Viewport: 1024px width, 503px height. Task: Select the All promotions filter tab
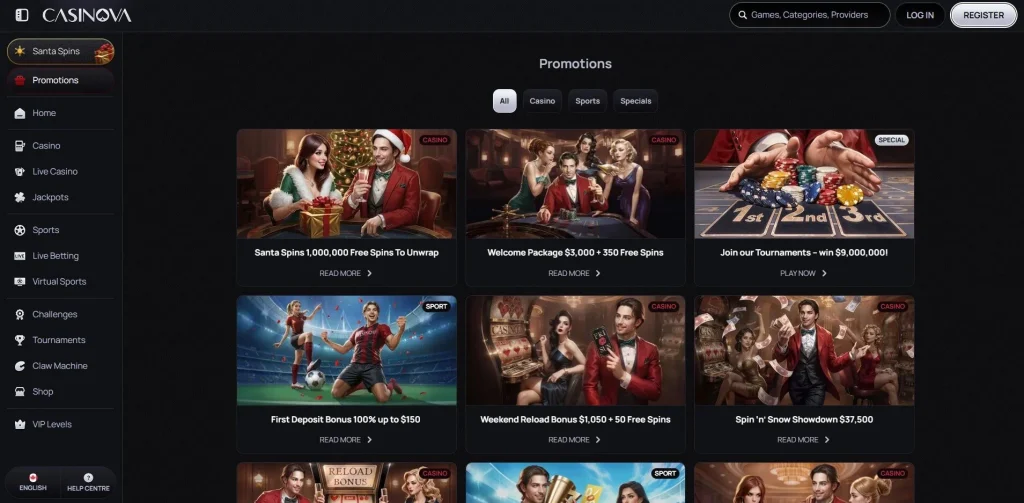point(504,101)
